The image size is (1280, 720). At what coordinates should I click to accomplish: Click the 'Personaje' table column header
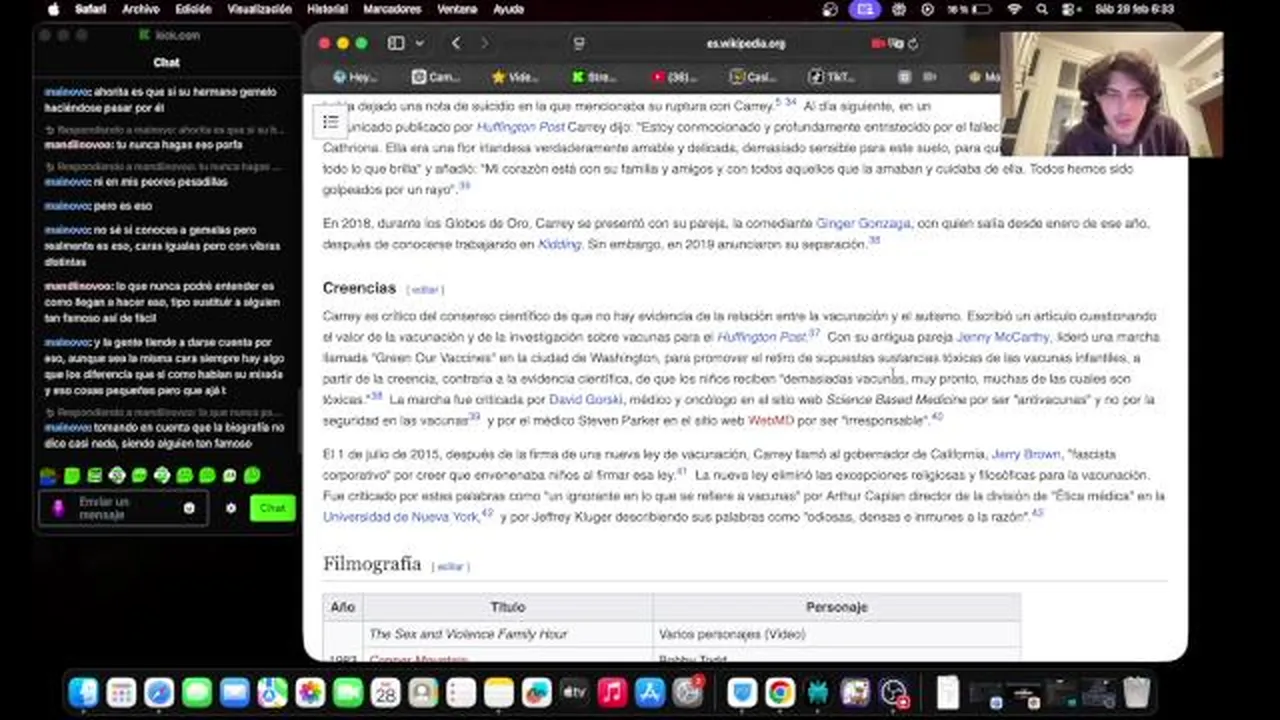(837, 607)
